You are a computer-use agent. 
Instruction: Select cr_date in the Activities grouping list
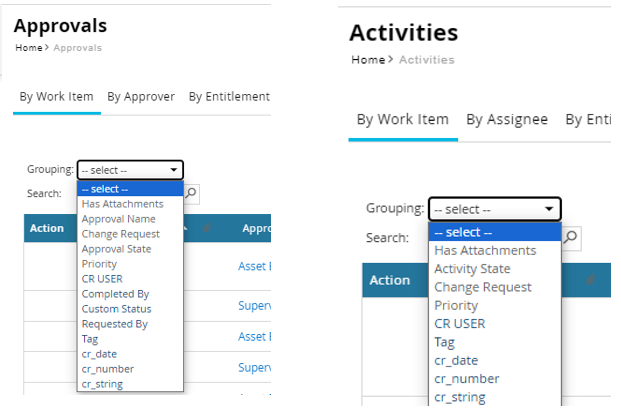coord(456,360)
